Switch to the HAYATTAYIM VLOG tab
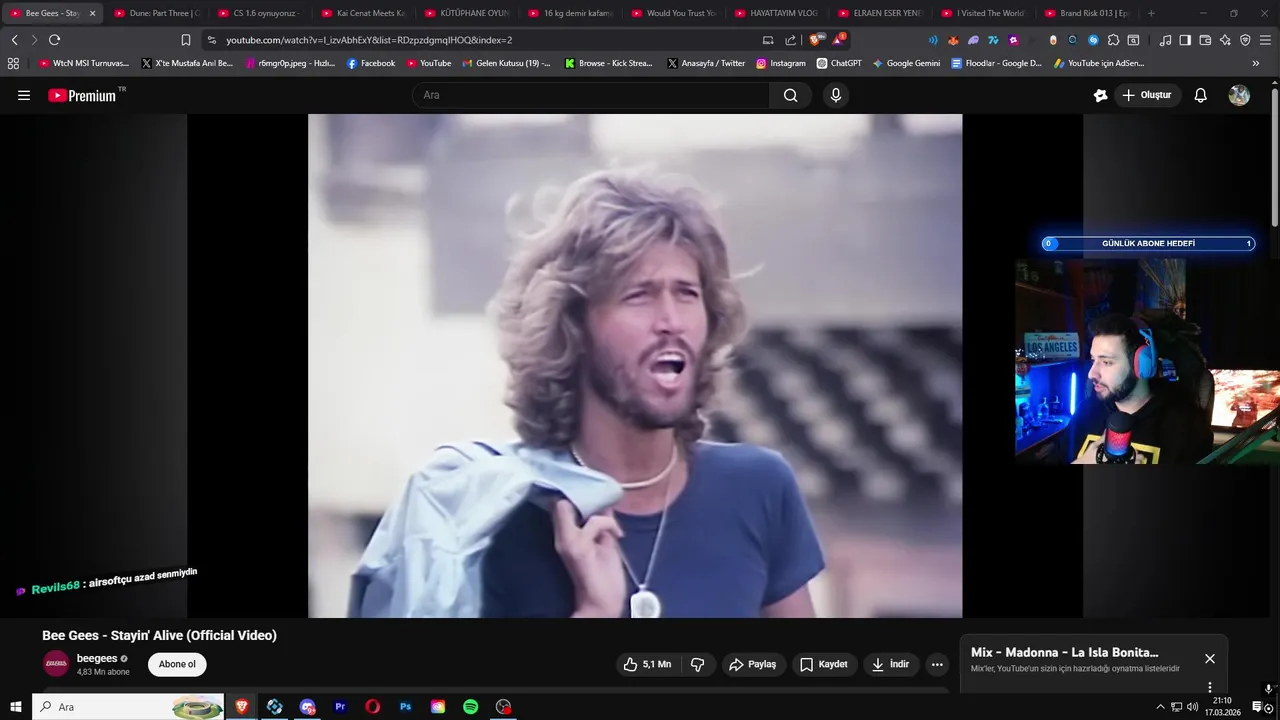 tap(778, 13)
